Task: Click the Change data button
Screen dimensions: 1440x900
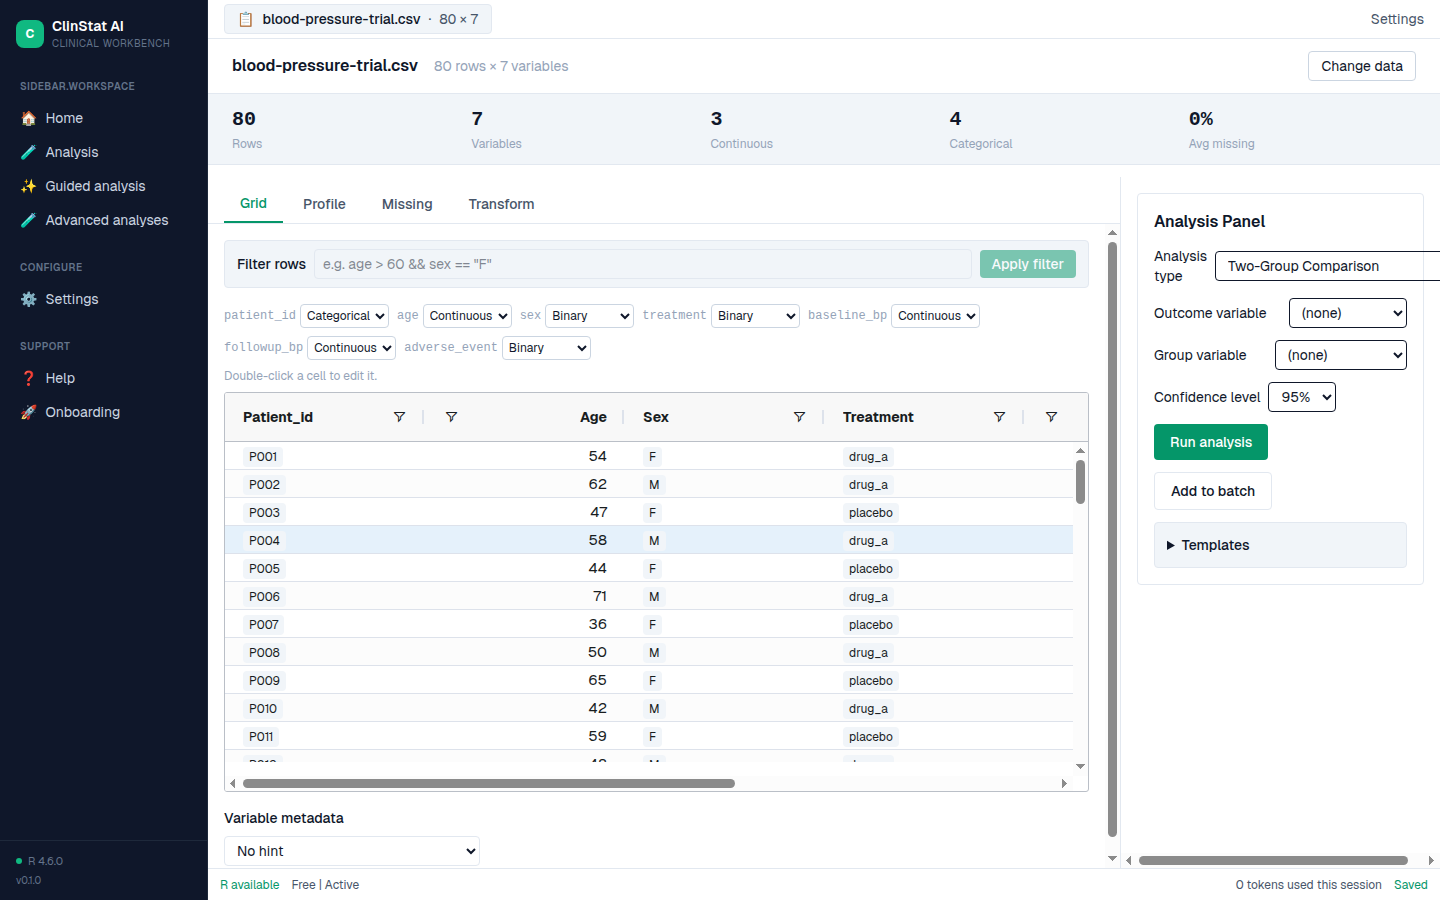Action: pyautogui.click(x=1361, y=66)
